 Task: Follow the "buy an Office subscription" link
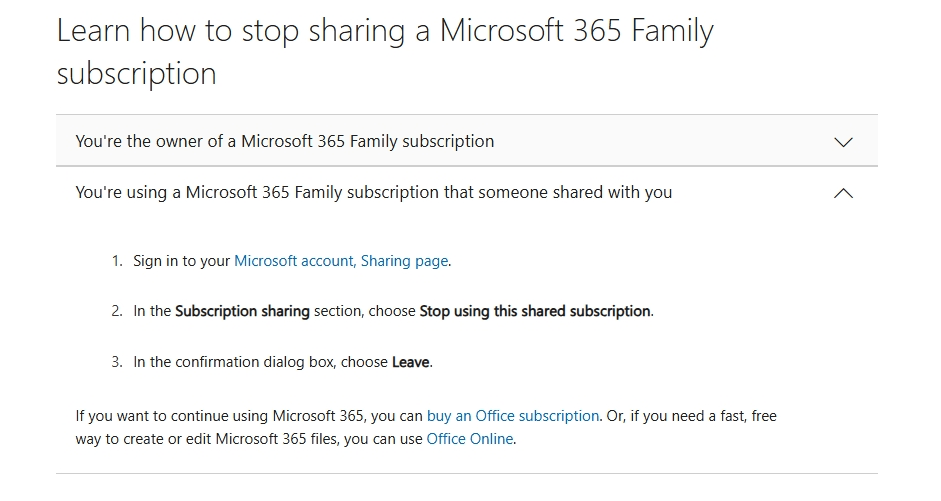click(513, 416)
